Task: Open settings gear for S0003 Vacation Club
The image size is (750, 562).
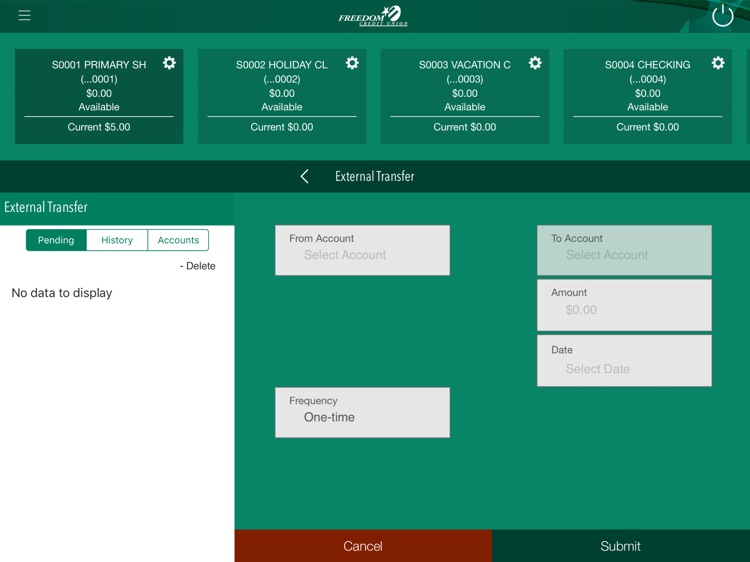Action: click(535, 63)
